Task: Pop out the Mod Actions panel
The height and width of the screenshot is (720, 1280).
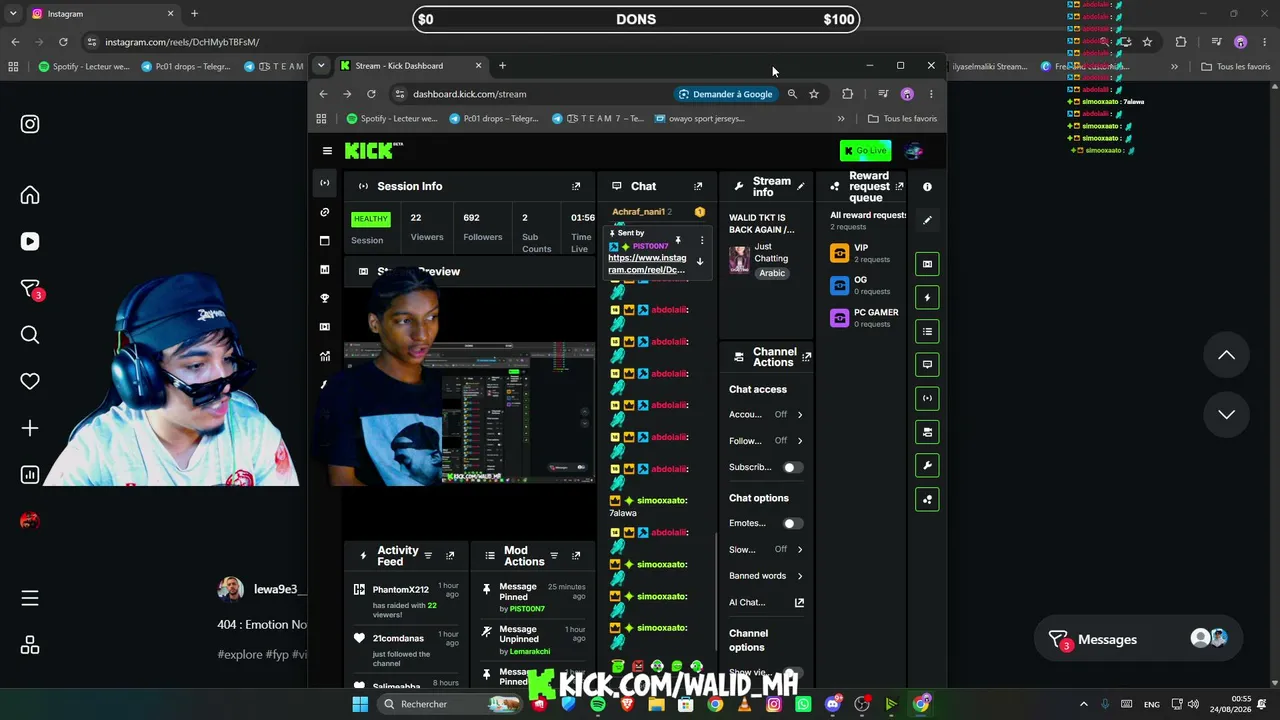Action: [576, 556]
